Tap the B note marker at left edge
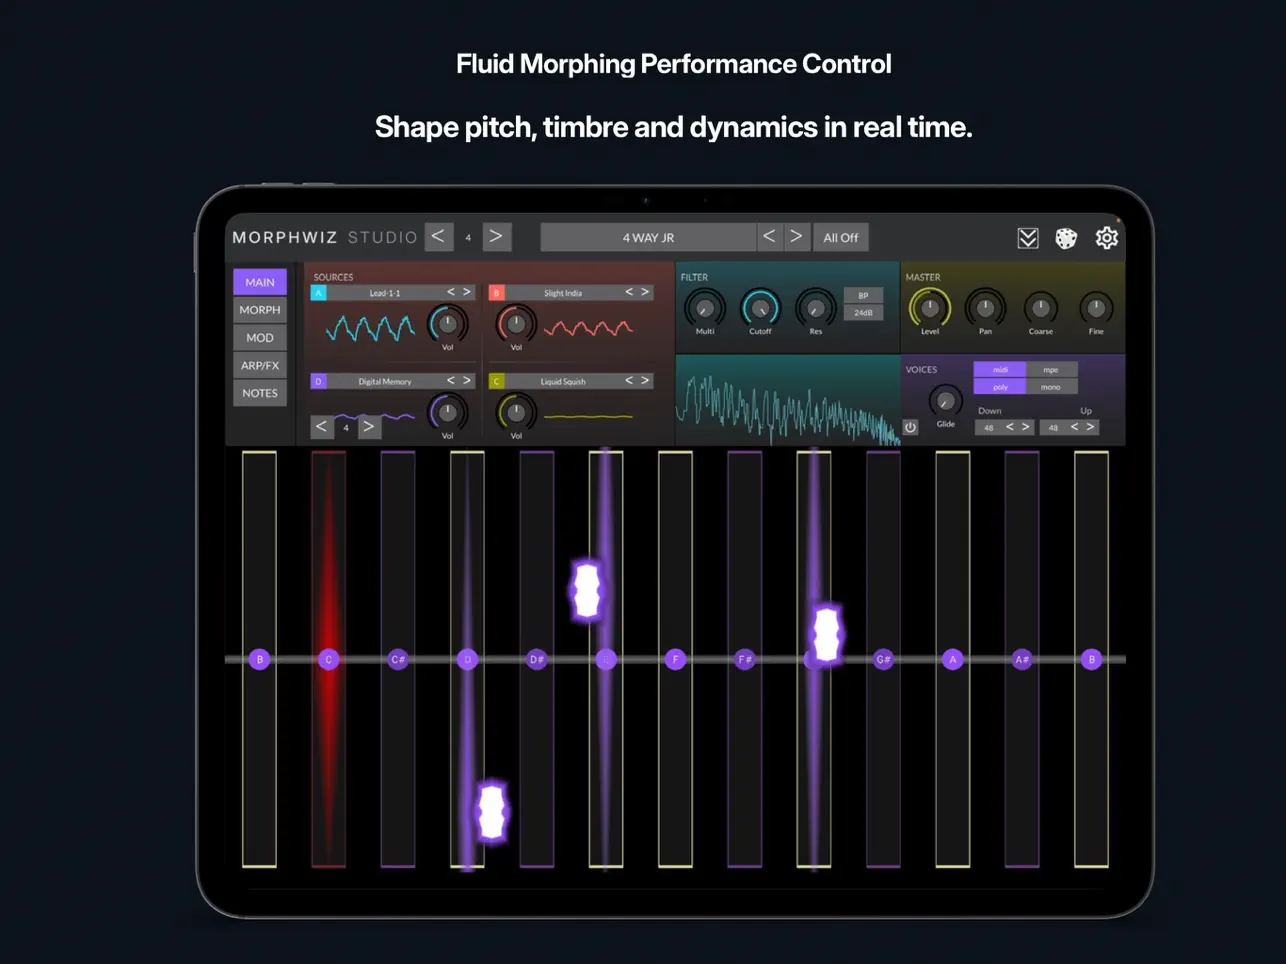Screen dimensions: 1286x964 point(260,659)
